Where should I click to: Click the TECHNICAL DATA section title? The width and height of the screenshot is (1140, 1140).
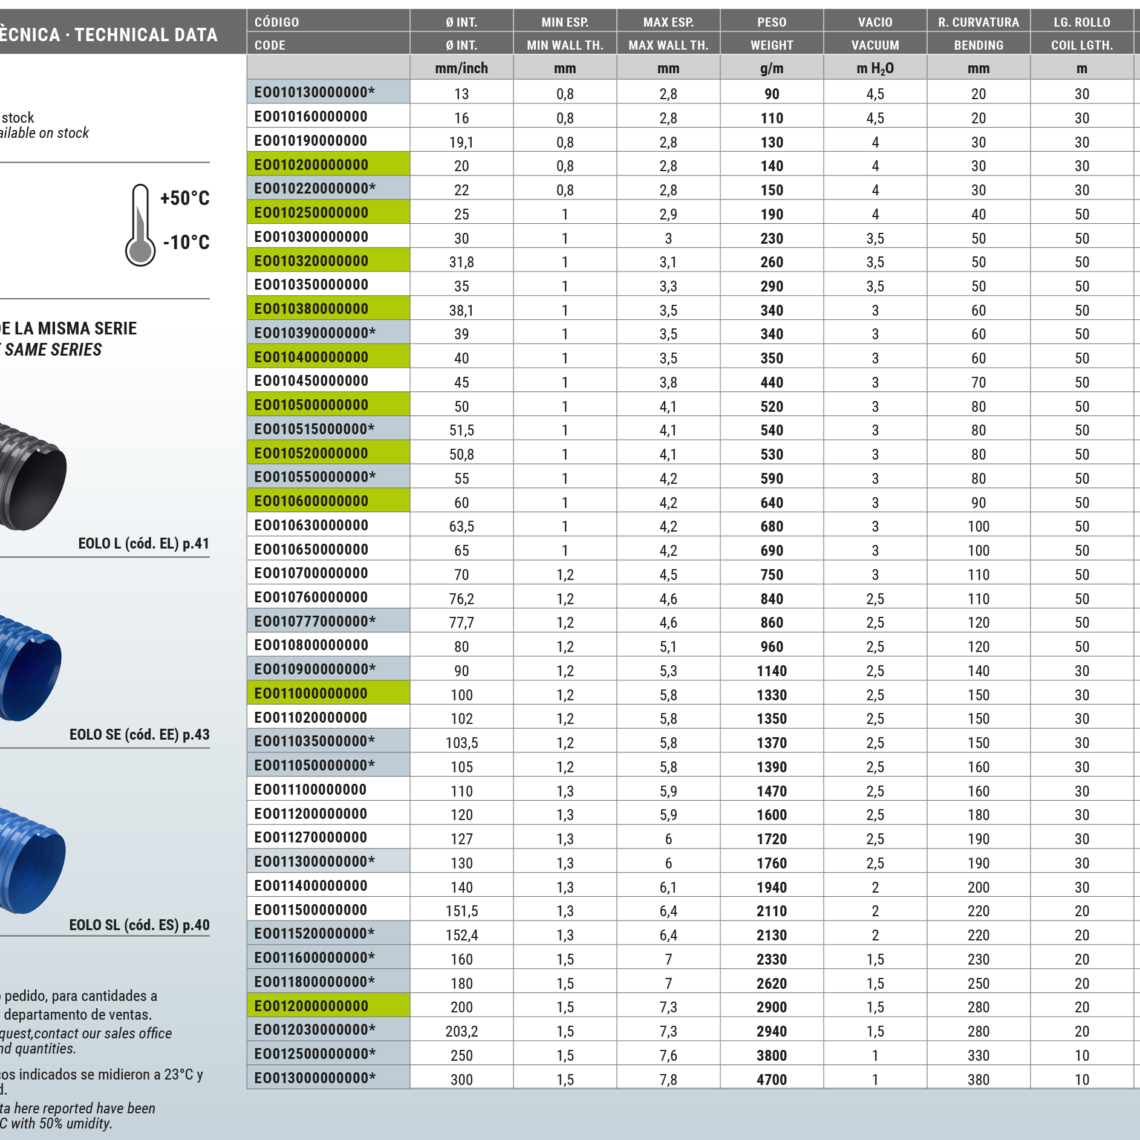pos(146,35)
